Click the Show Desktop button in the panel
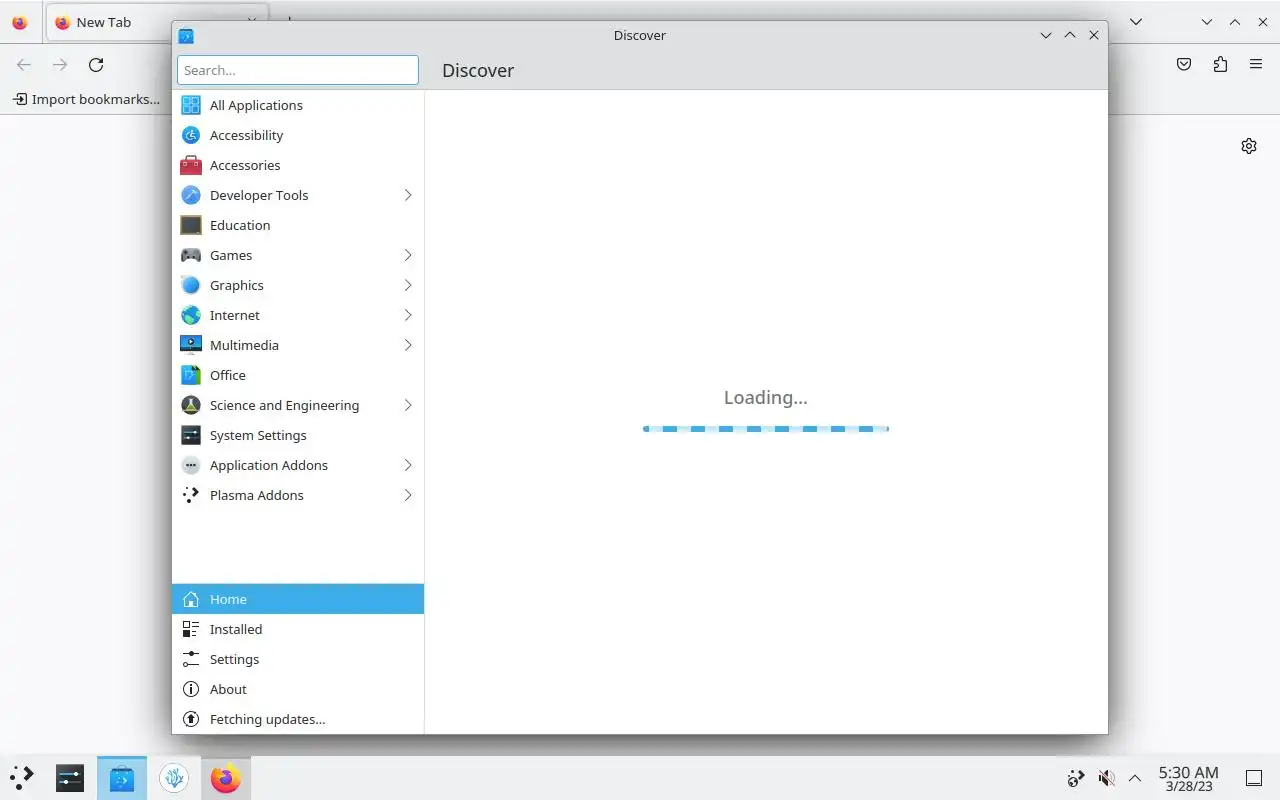1280x800 pixels. [1254, 778]
